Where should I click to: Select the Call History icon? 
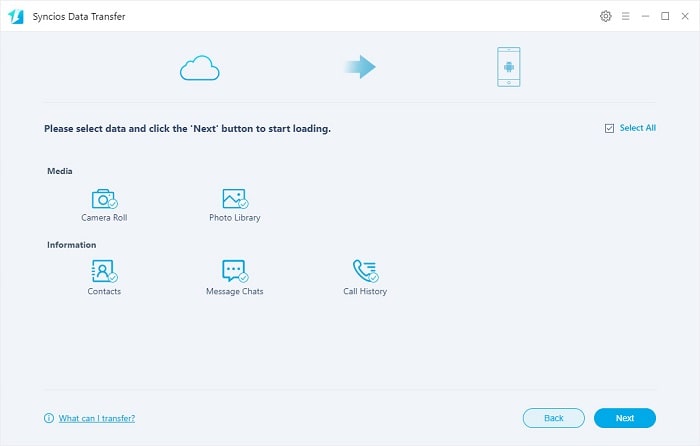click(365, 271)
